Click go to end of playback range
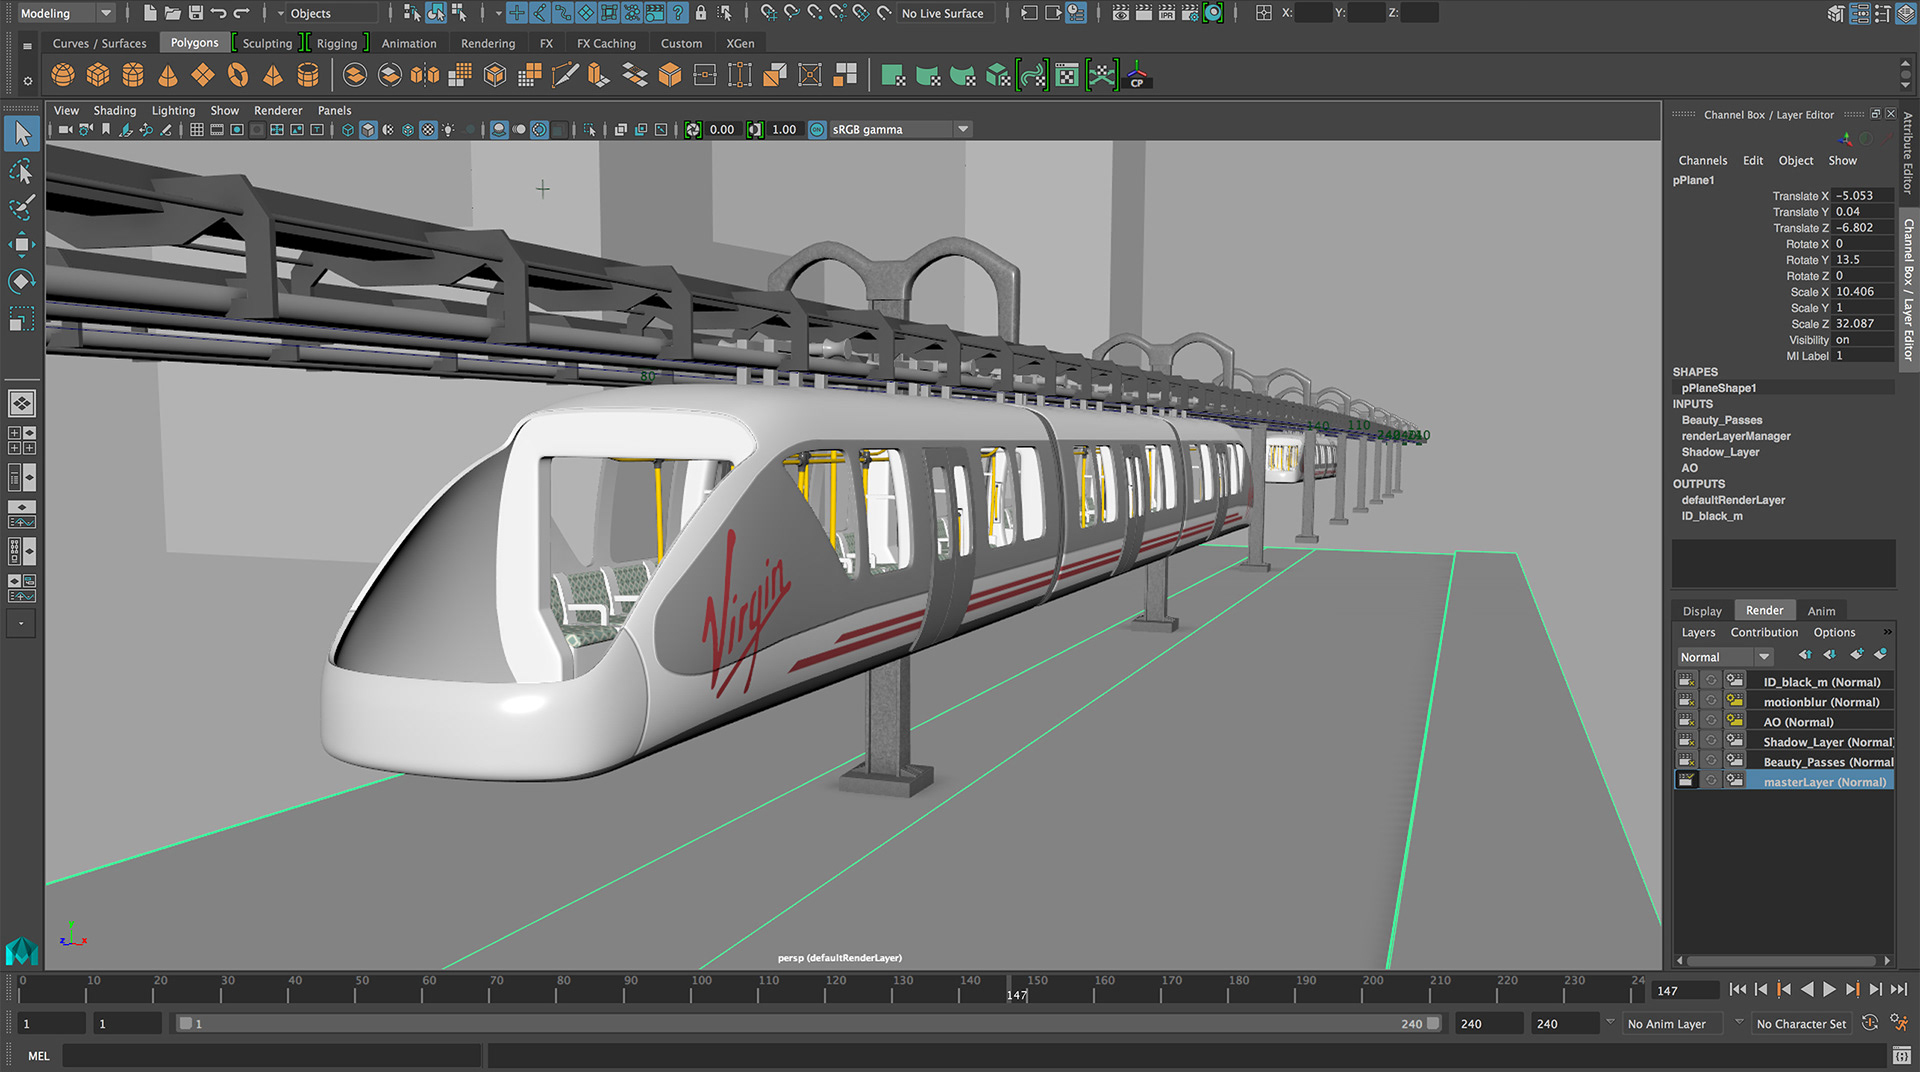This screenshot has height=1072, width=1920. click(1899, 989)
